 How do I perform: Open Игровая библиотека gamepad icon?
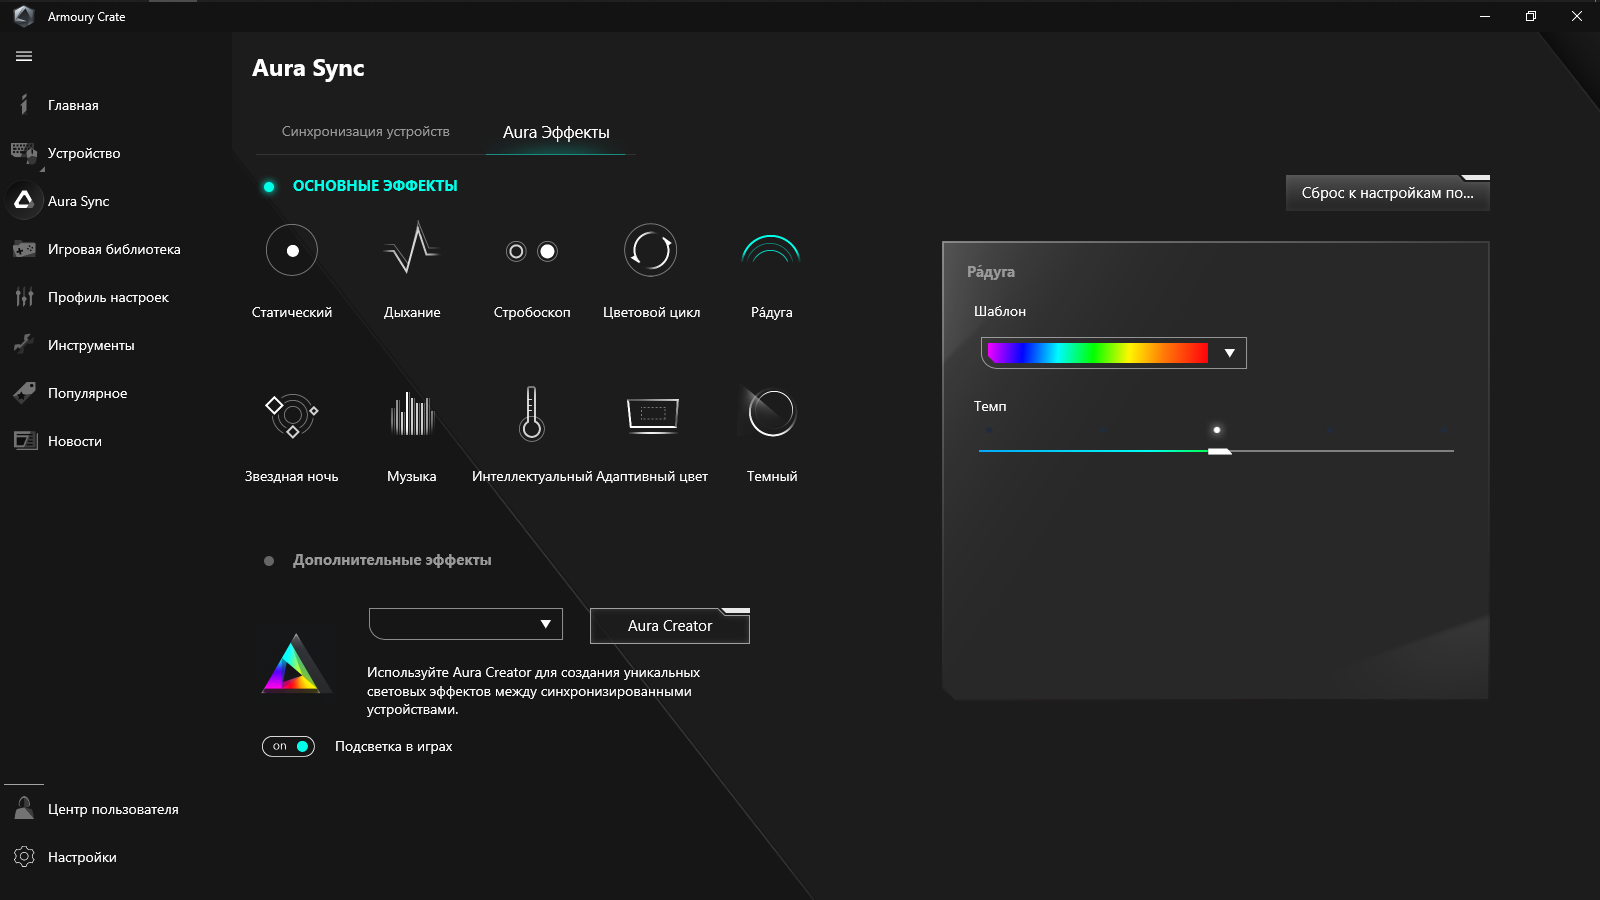pos(24,249)
